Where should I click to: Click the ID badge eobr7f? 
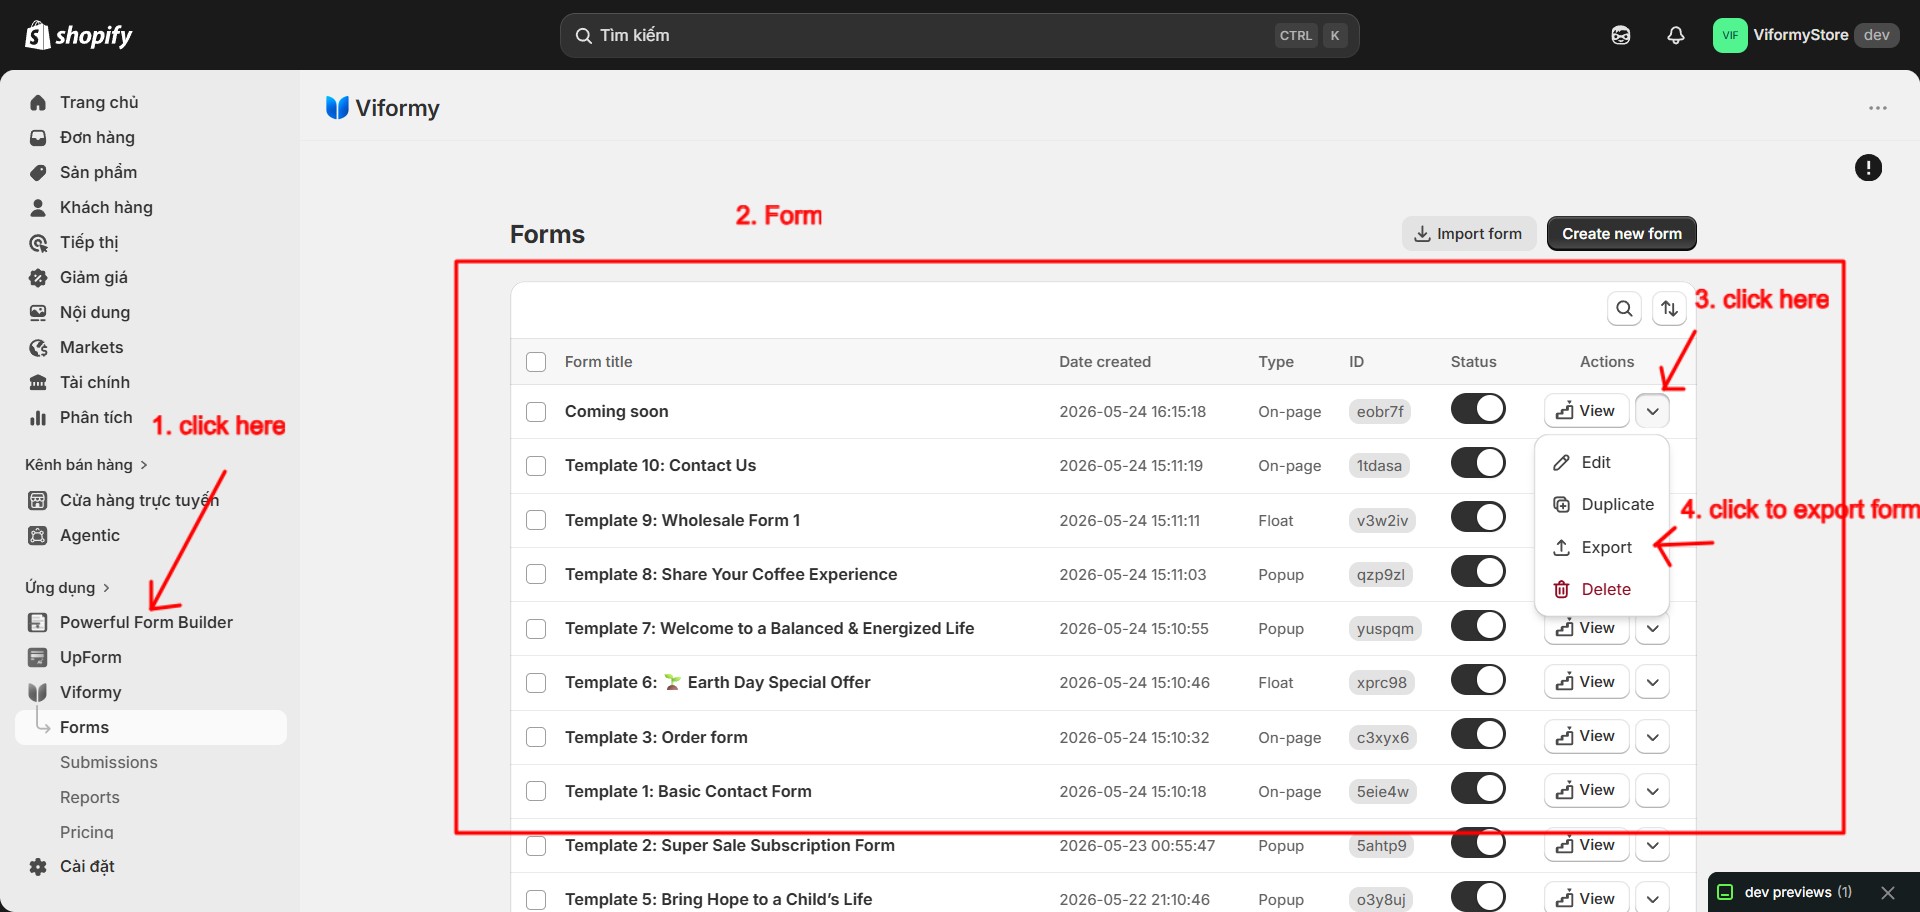pos(1380,412)
